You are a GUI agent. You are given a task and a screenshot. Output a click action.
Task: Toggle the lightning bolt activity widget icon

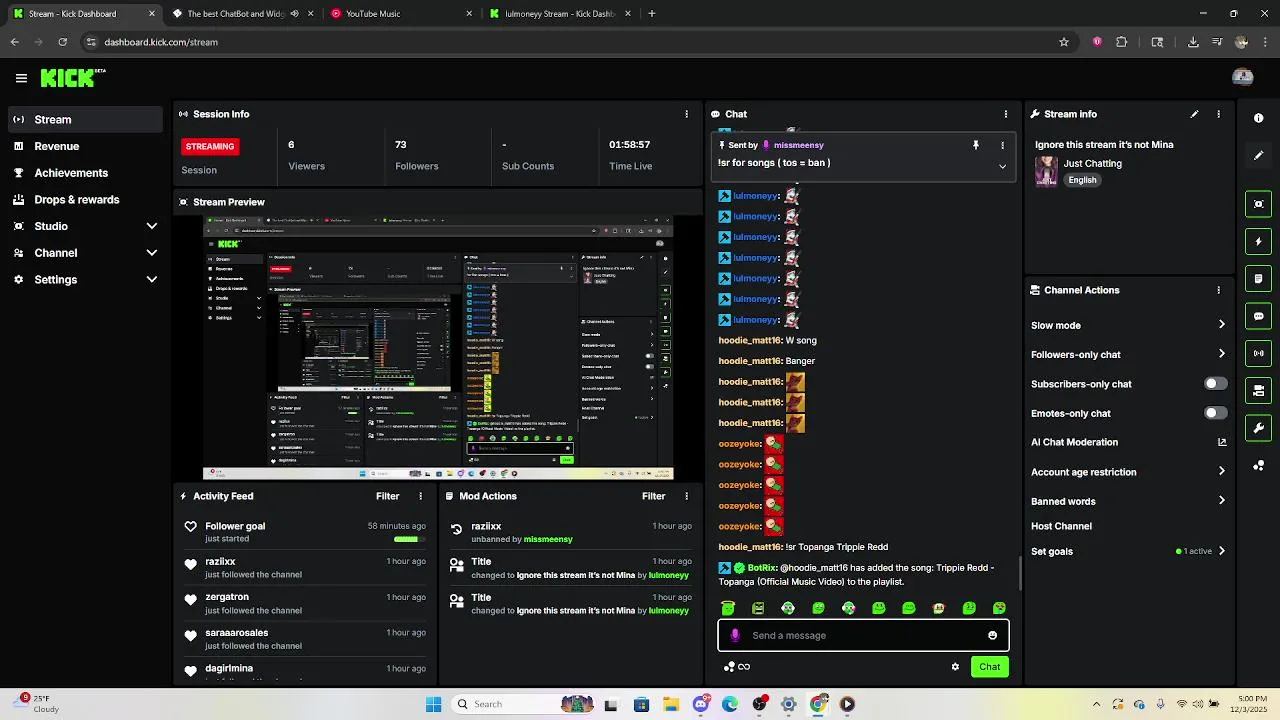pos(1258,241)
